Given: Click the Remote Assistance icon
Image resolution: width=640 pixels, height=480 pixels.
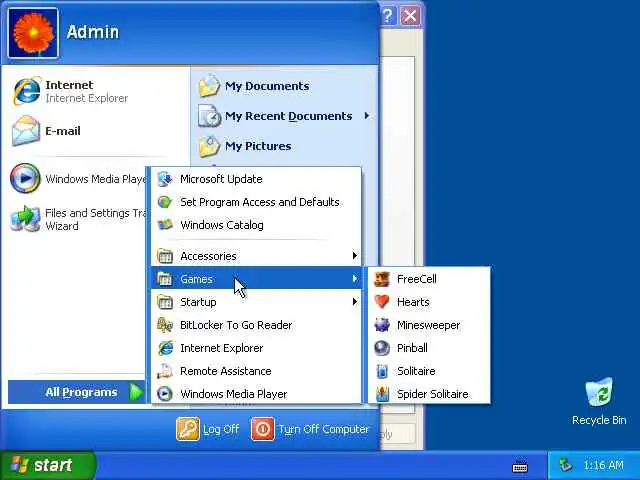Looking at the screenshot, I should coord(165,371).
